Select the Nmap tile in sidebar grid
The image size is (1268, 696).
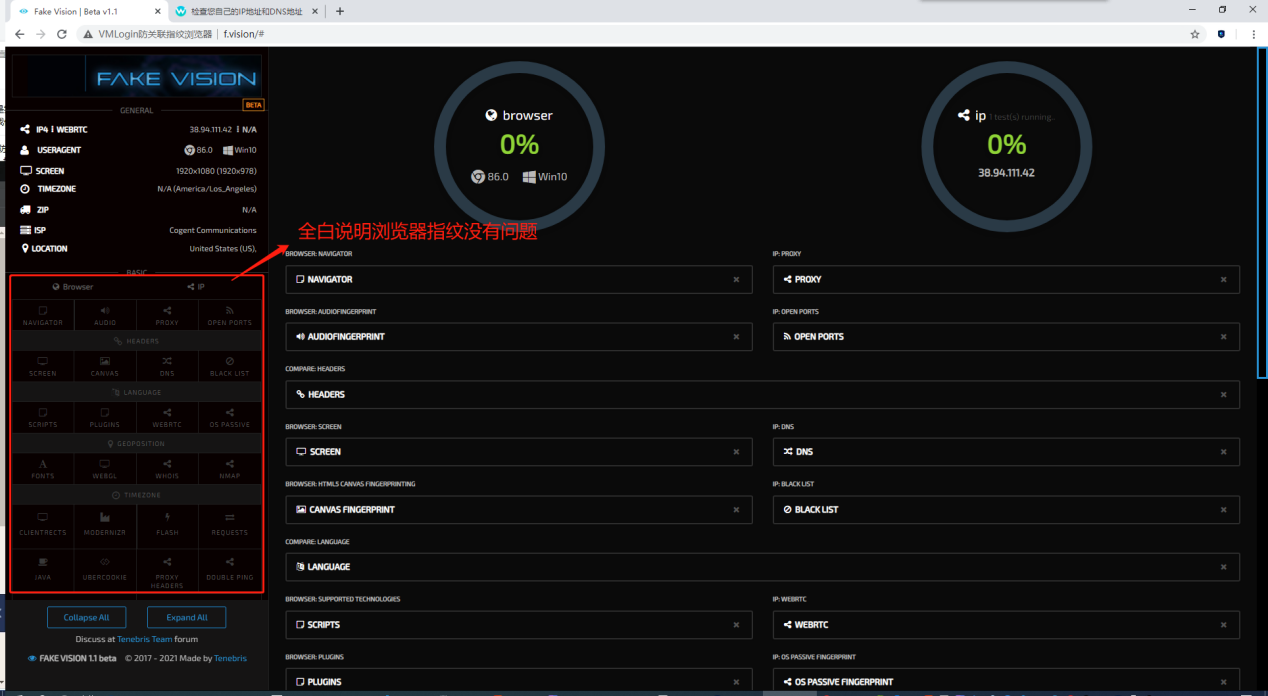coord(230,468)
